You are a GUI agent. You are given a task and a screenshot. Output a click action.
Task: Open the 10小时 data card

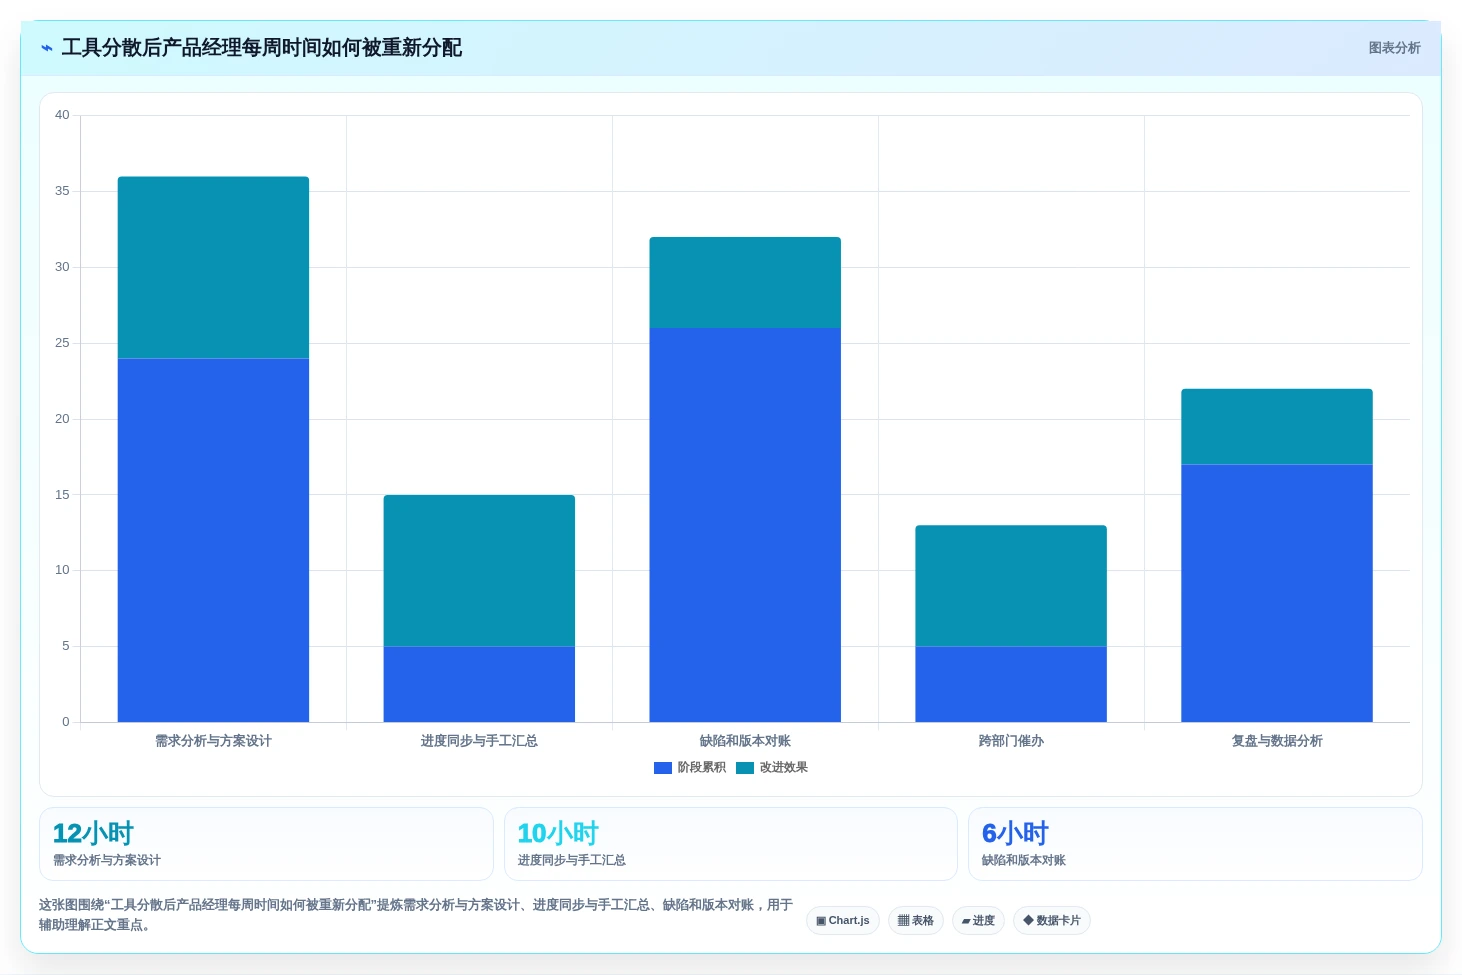click(x=731, y=844)
